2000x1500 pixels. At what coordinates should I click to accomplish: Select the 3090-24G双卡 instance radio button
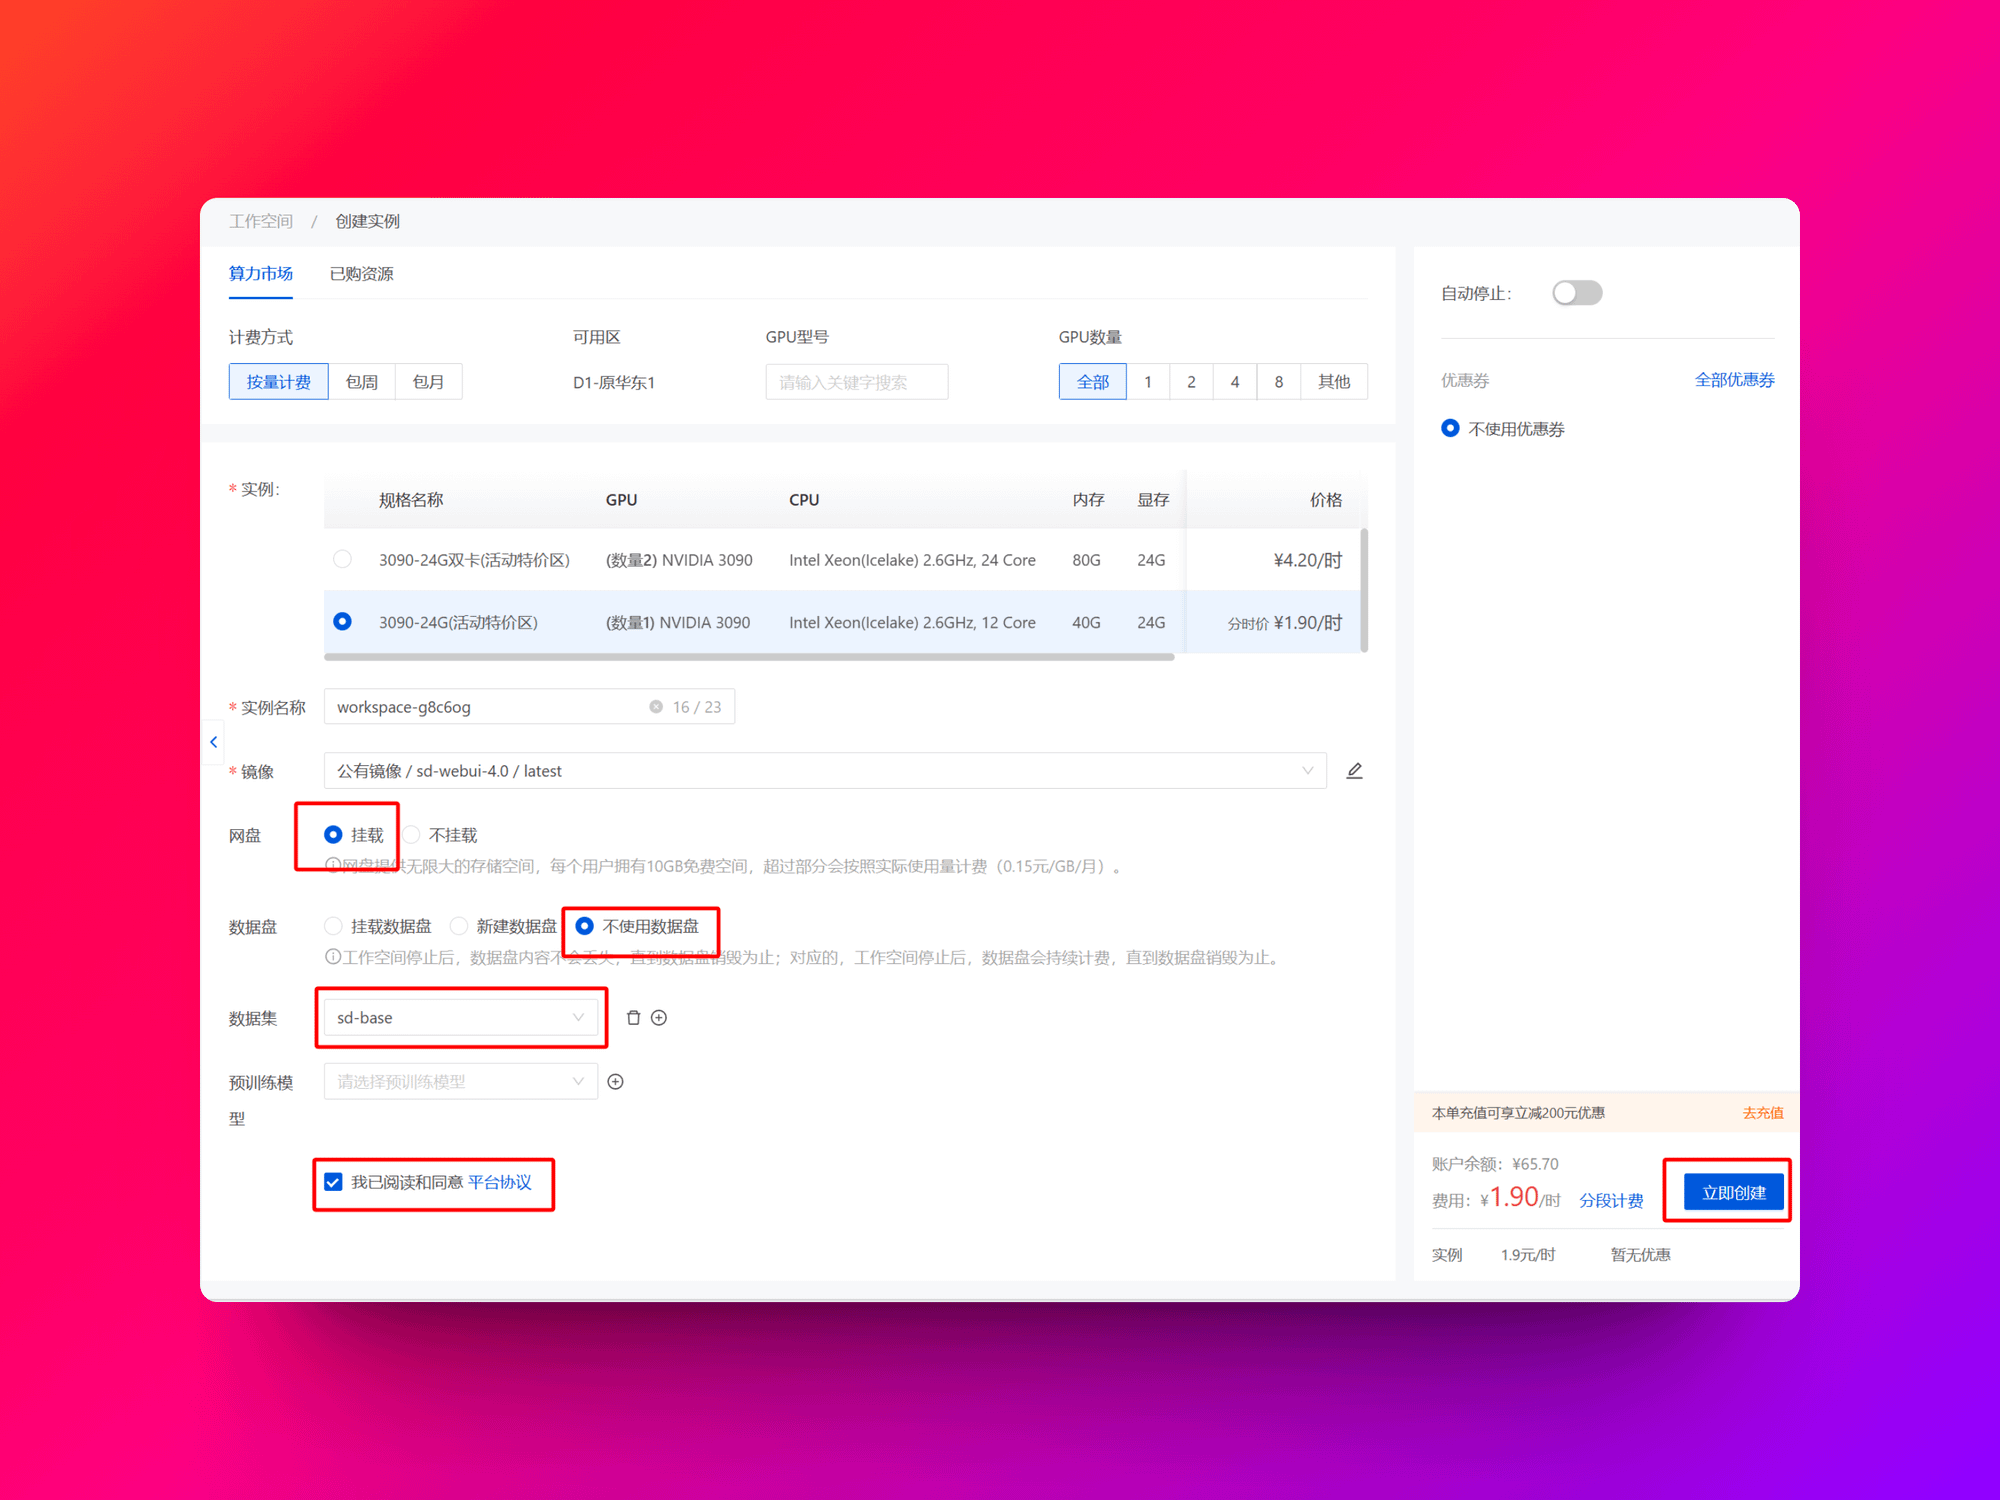tap(342, 559)
